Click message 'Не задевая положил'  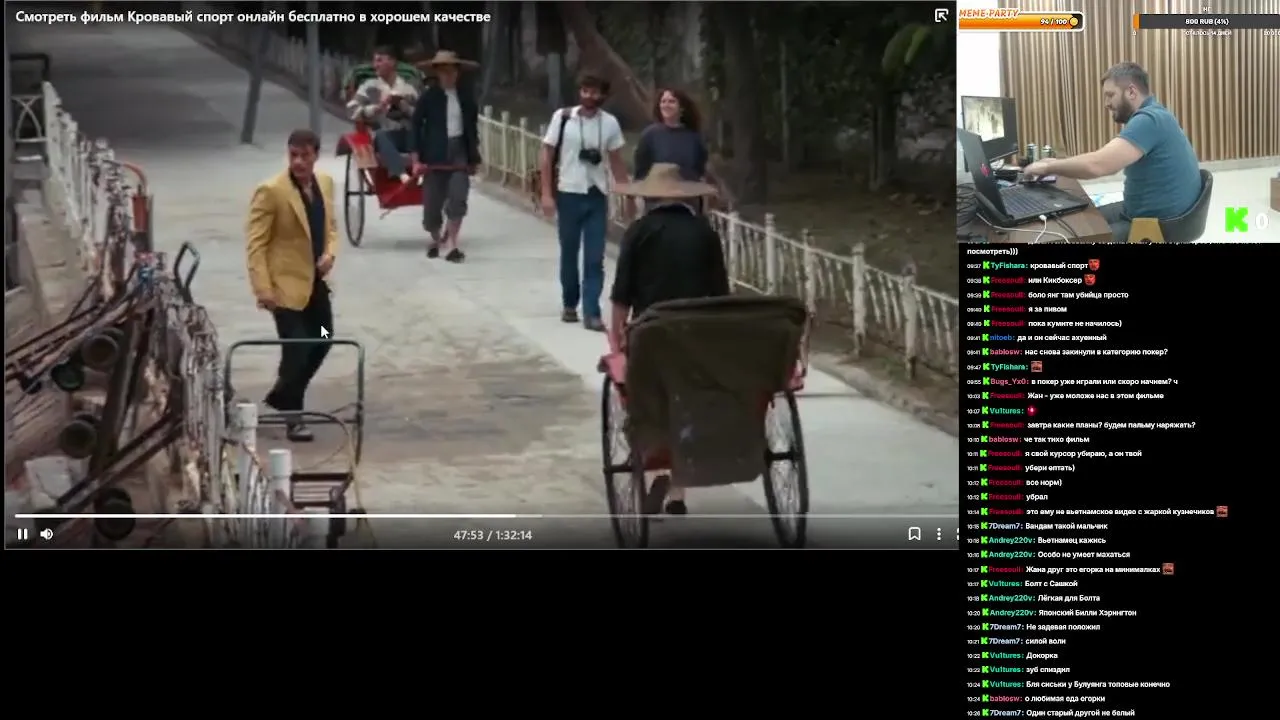tap(1063, 627)
